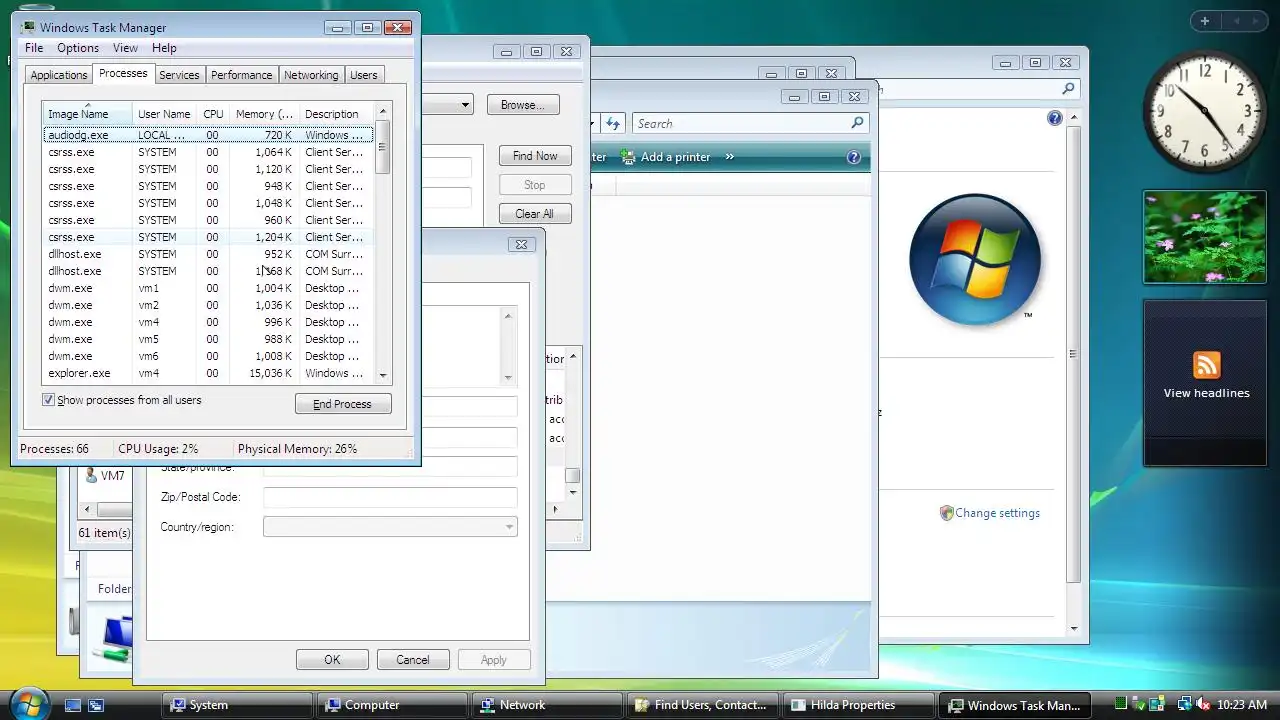Toggle Show processes from all users
The image size is (1280, 720).
click(48, 400)
